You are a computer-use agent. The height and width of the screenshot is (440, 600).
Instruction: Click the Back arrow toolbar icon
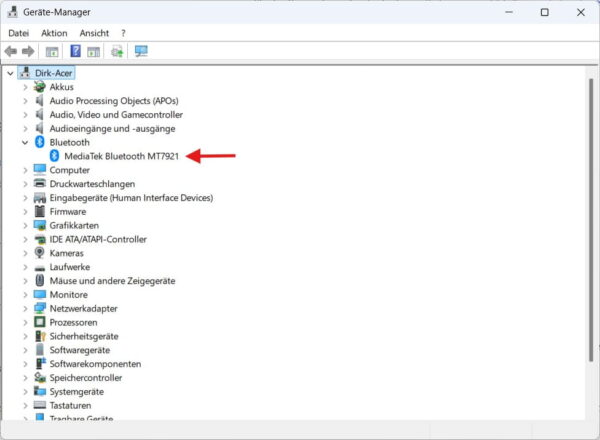tap(11, 51)
